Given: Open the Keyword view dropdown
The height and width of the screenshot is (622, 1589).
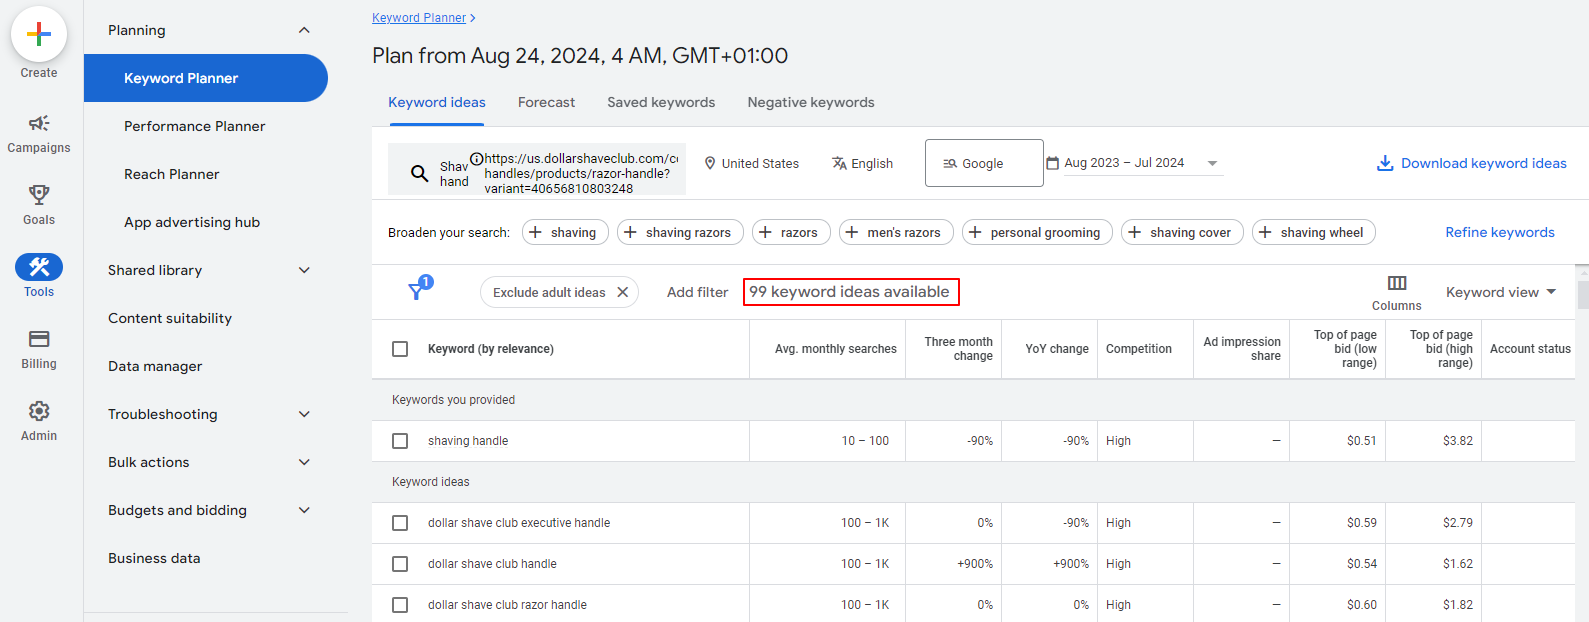Looking at the screenshot, I should pos(1501,292).
